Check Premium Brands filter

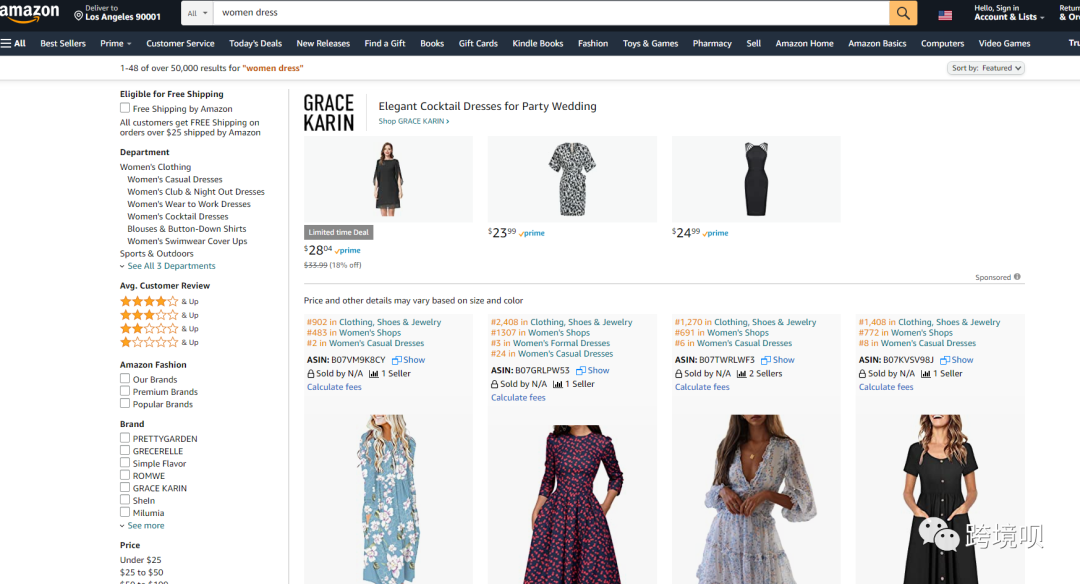click(x=125, y=391)
